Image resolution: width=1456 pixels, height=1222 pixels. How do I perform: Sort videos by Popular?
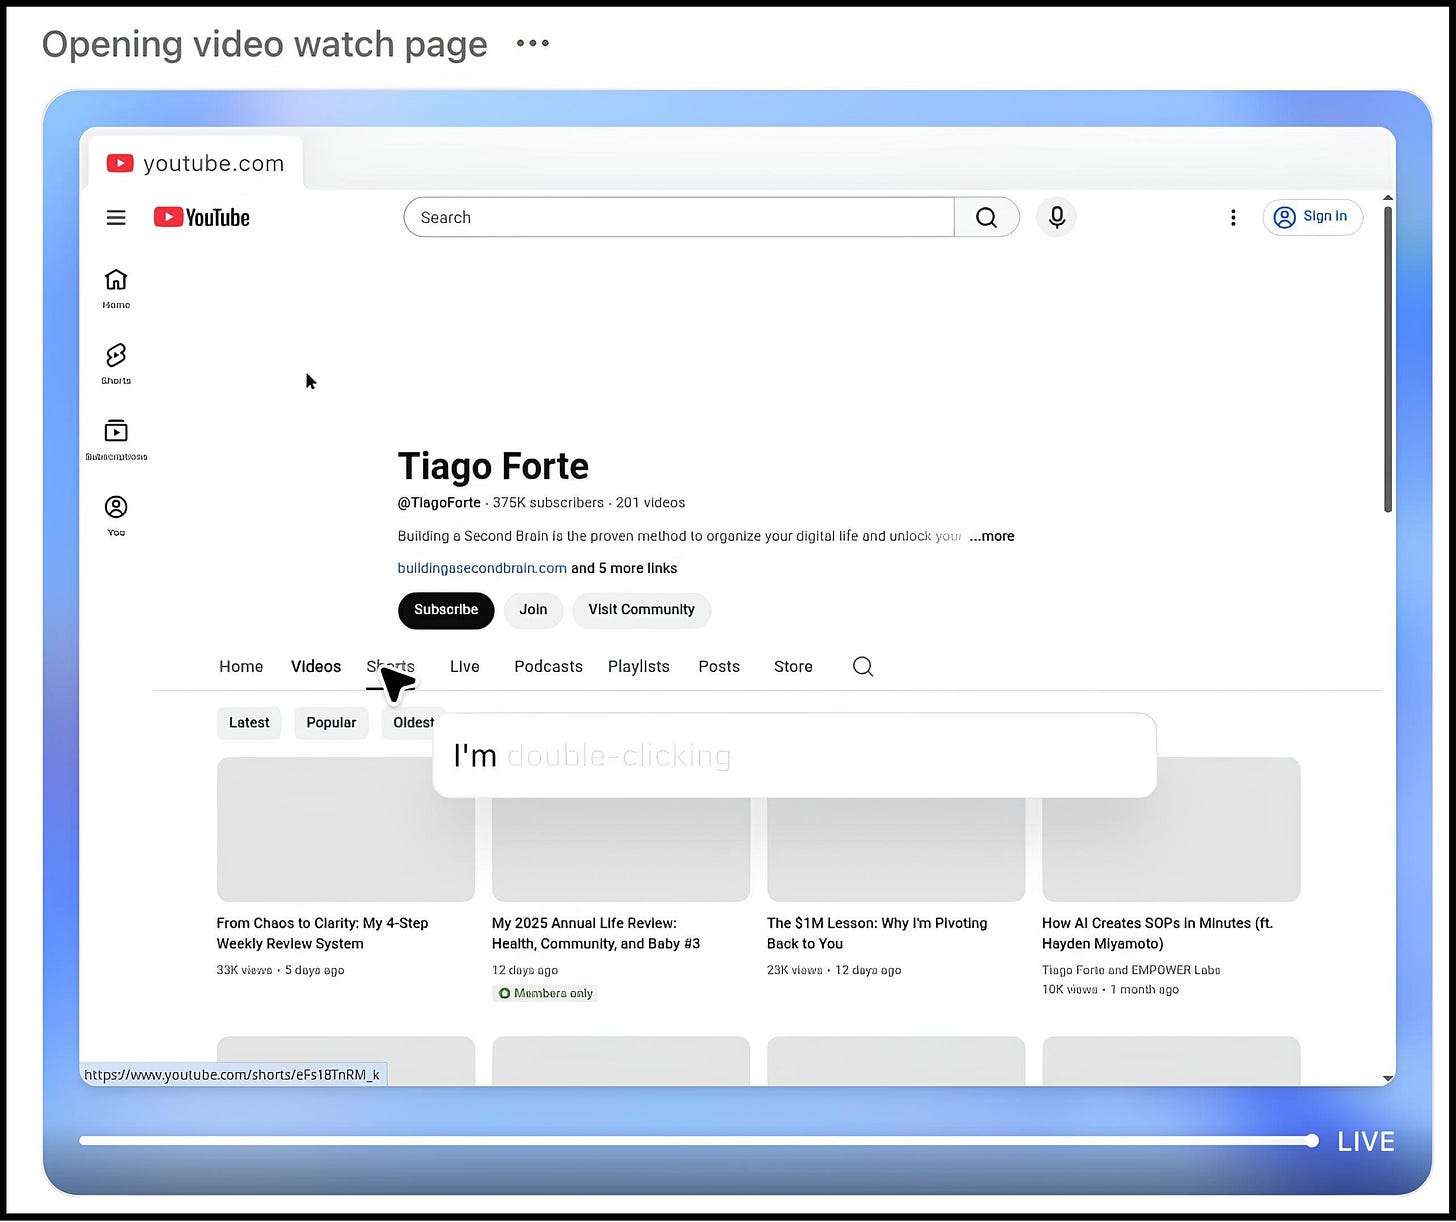pos(331,723)
